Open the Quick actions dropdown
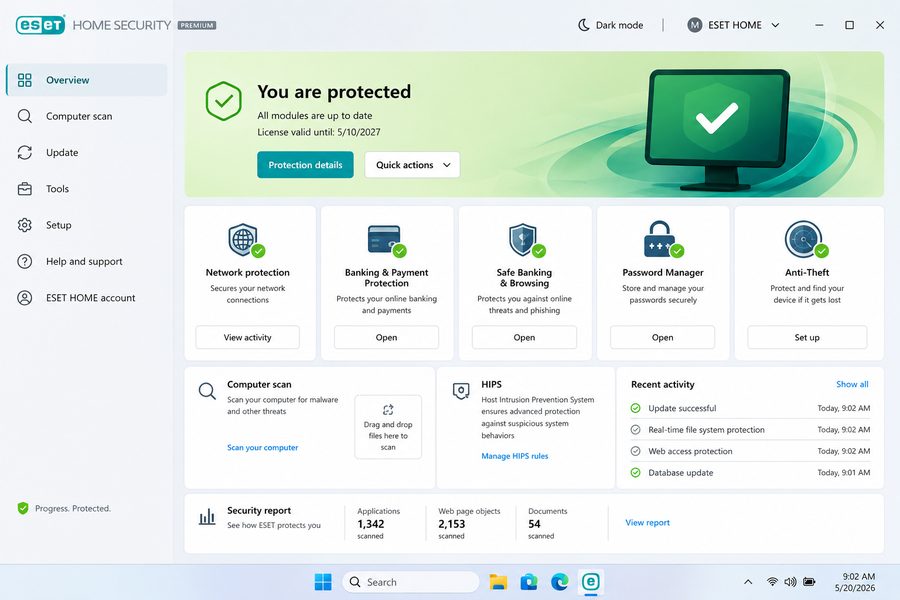This screenshot has height=600, width=900. tap(412, 165)
